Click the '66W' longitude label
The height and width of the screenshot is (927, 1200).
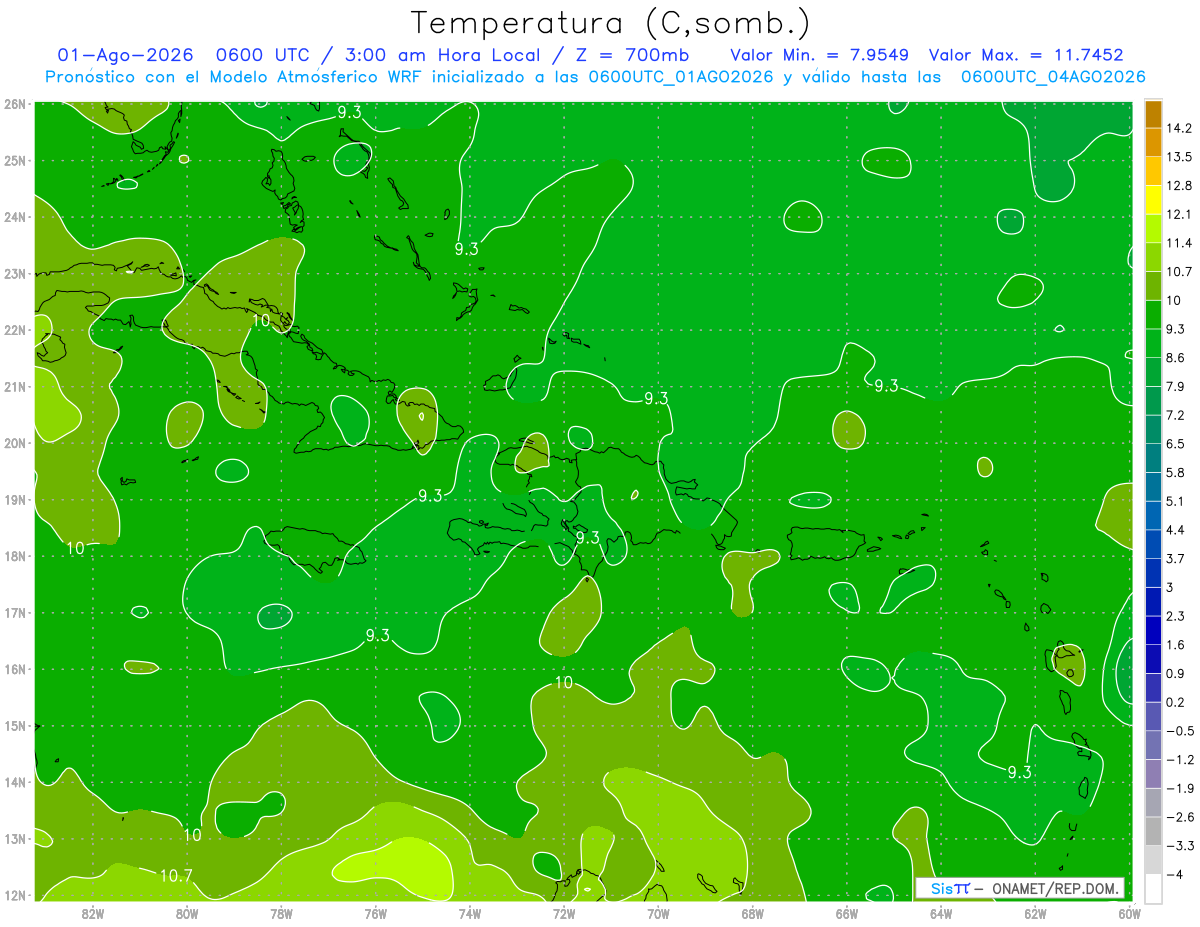(x=846, y=914)
